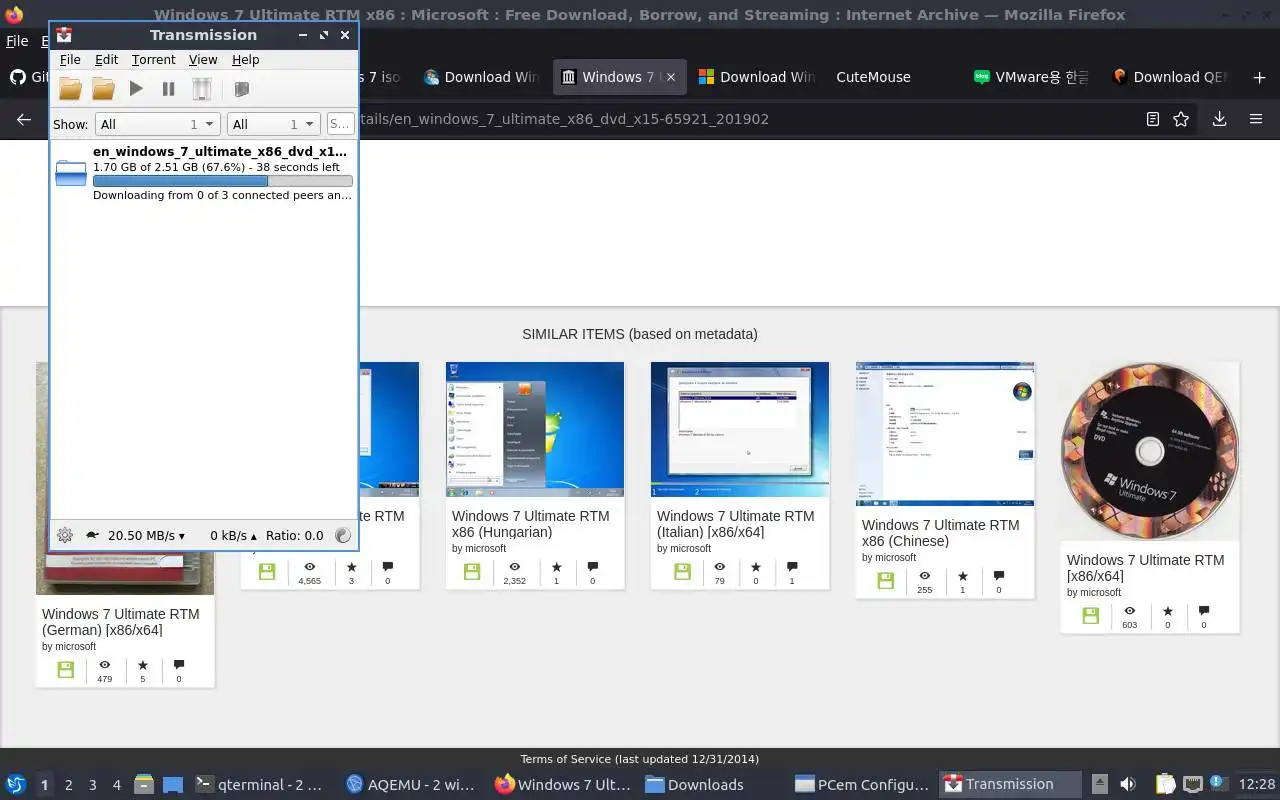The image size is (1280, 800).
Task: Click the network status icon beside Ratio
Action: (342, 535)
